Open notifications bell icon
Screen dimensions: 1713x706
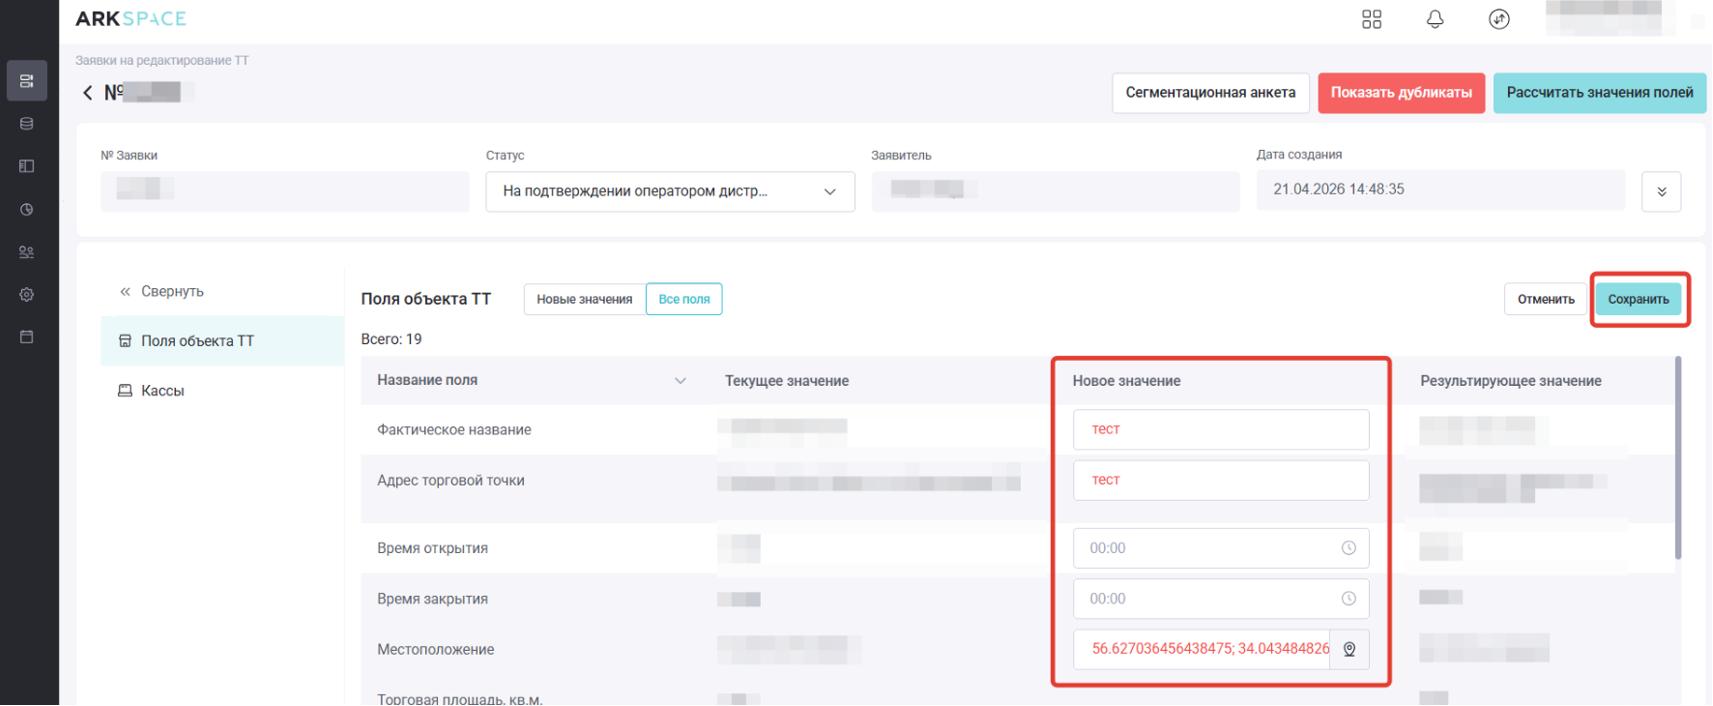[1435, 19]
